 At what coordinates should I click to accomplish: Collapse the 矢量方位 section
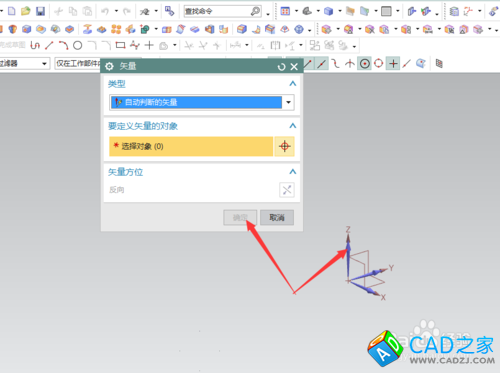tap(292, 172)
